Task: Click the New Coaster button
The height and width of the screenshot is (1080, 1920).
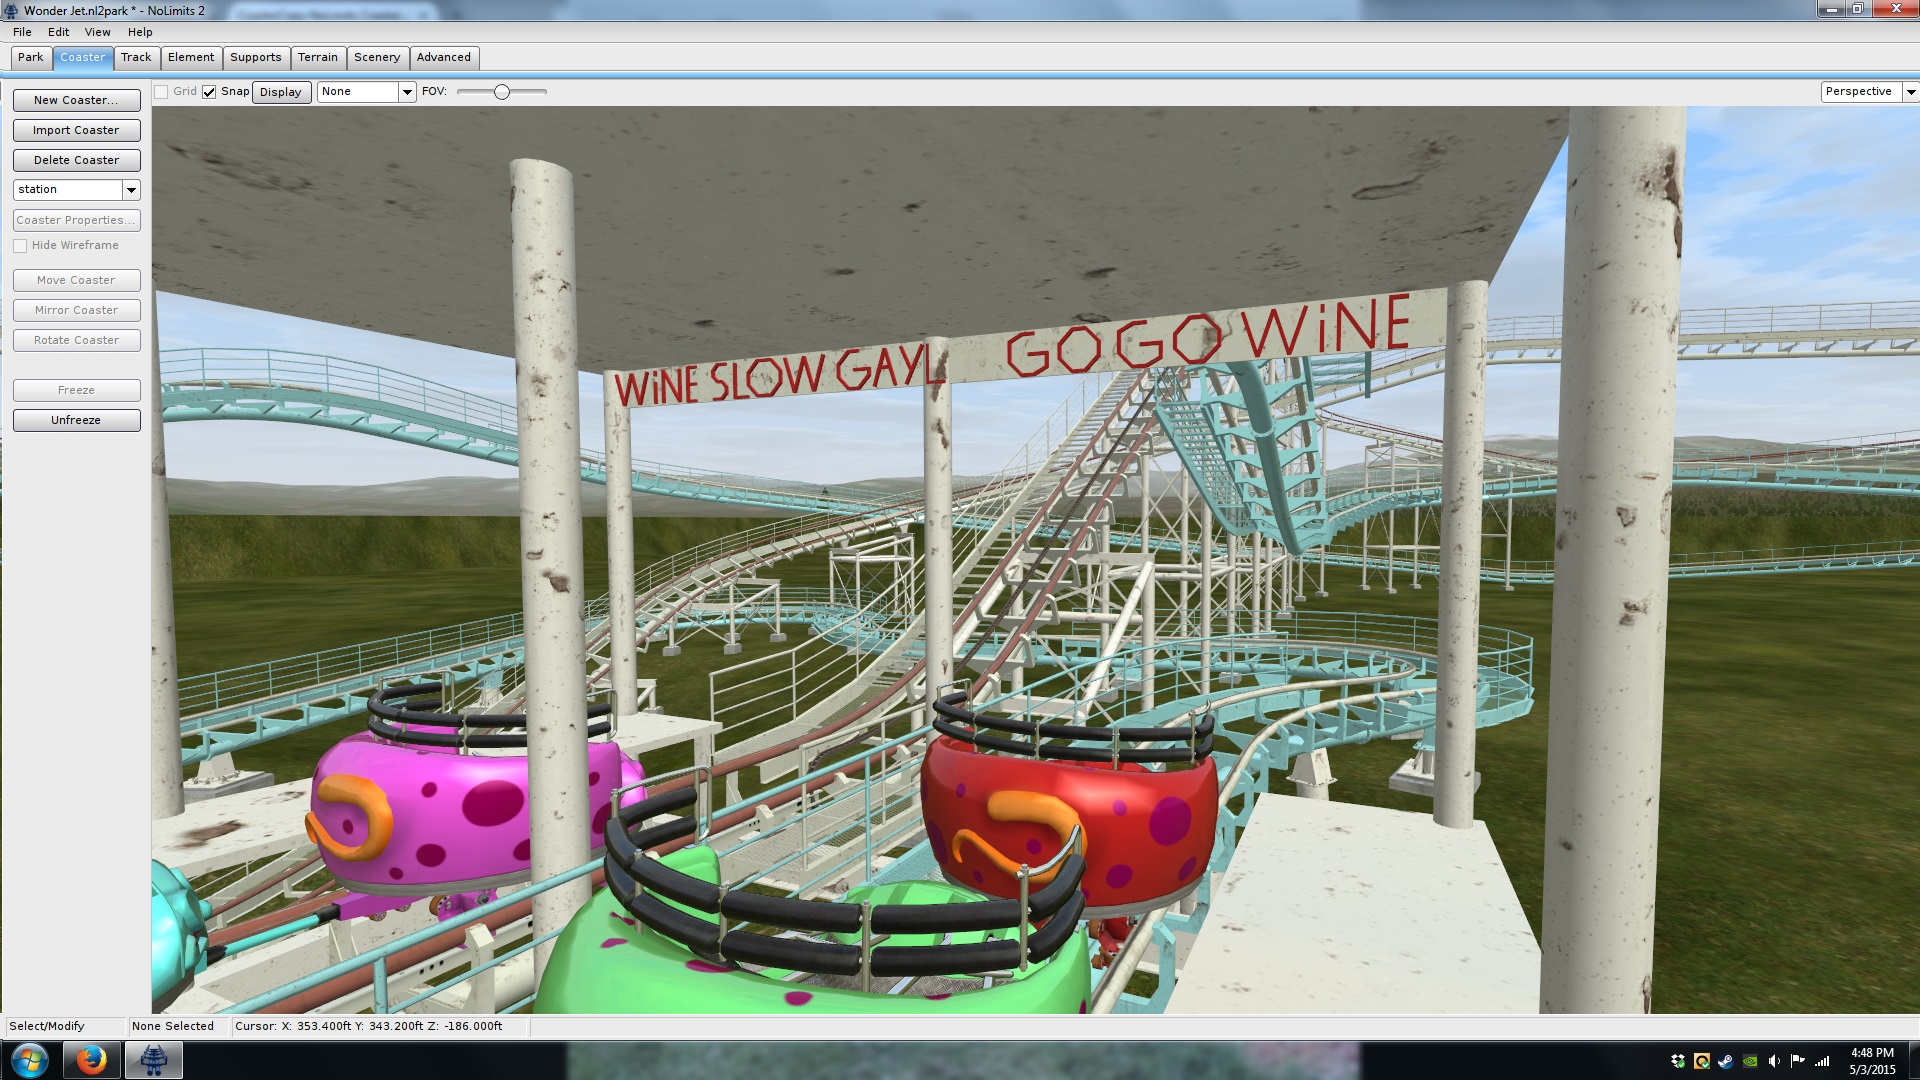Action: [76, 100]
